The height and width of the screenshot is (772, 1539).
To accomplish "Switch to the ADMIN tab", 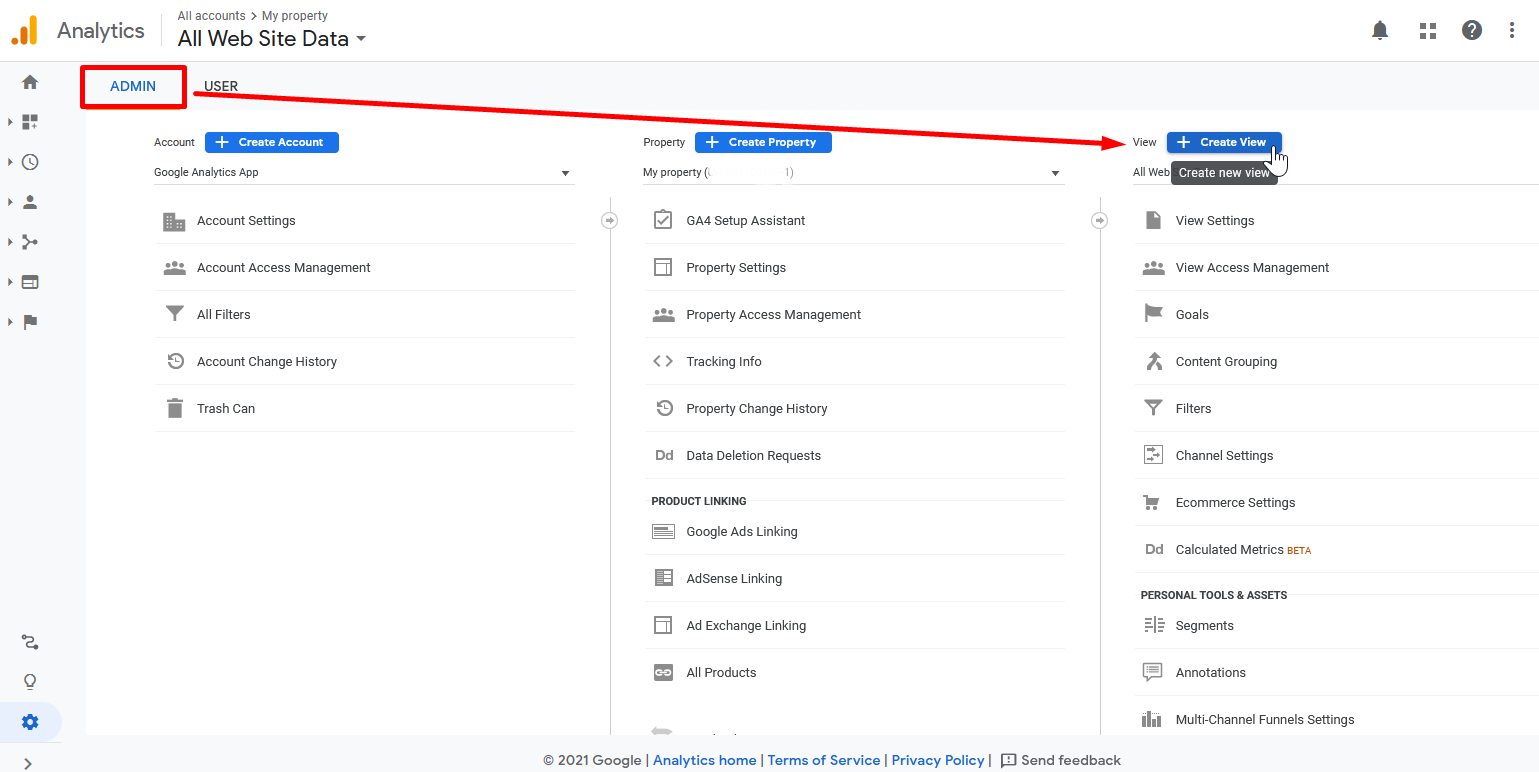I will pos(133,86).
